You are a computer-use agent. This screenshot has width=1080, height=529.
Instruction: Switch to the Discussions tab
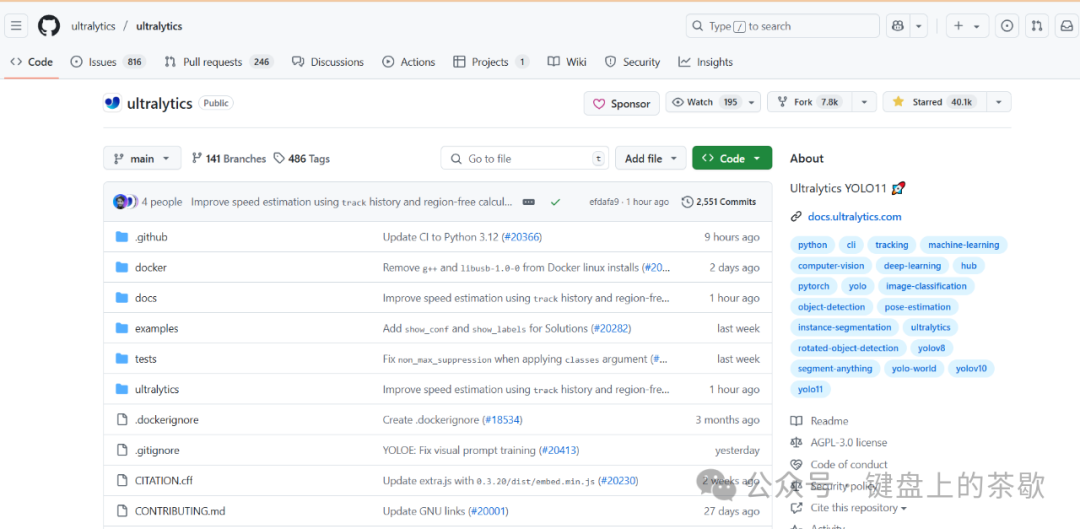coord(328,62)
